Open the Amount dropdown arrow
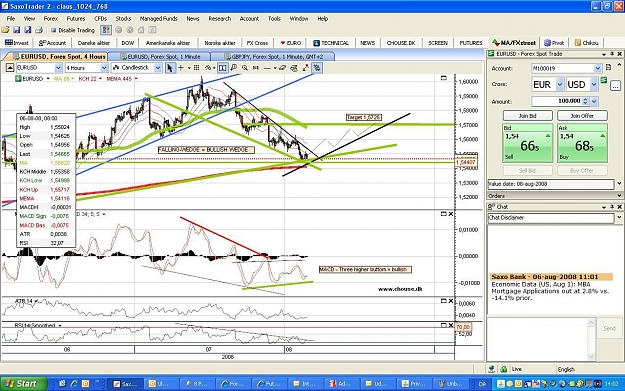The image size is (625, 391). (x=594, y=101)
